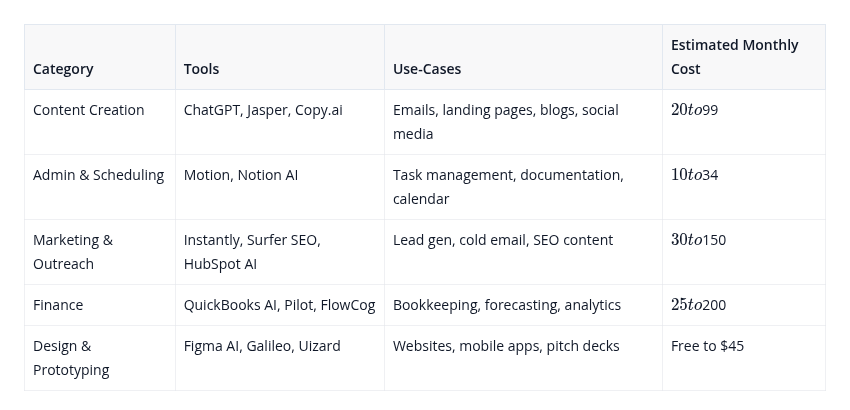Screen dimensions: 850x410
Task: Select the Websites, mobile apps, pitch decks cell
Action: [523, 358]
